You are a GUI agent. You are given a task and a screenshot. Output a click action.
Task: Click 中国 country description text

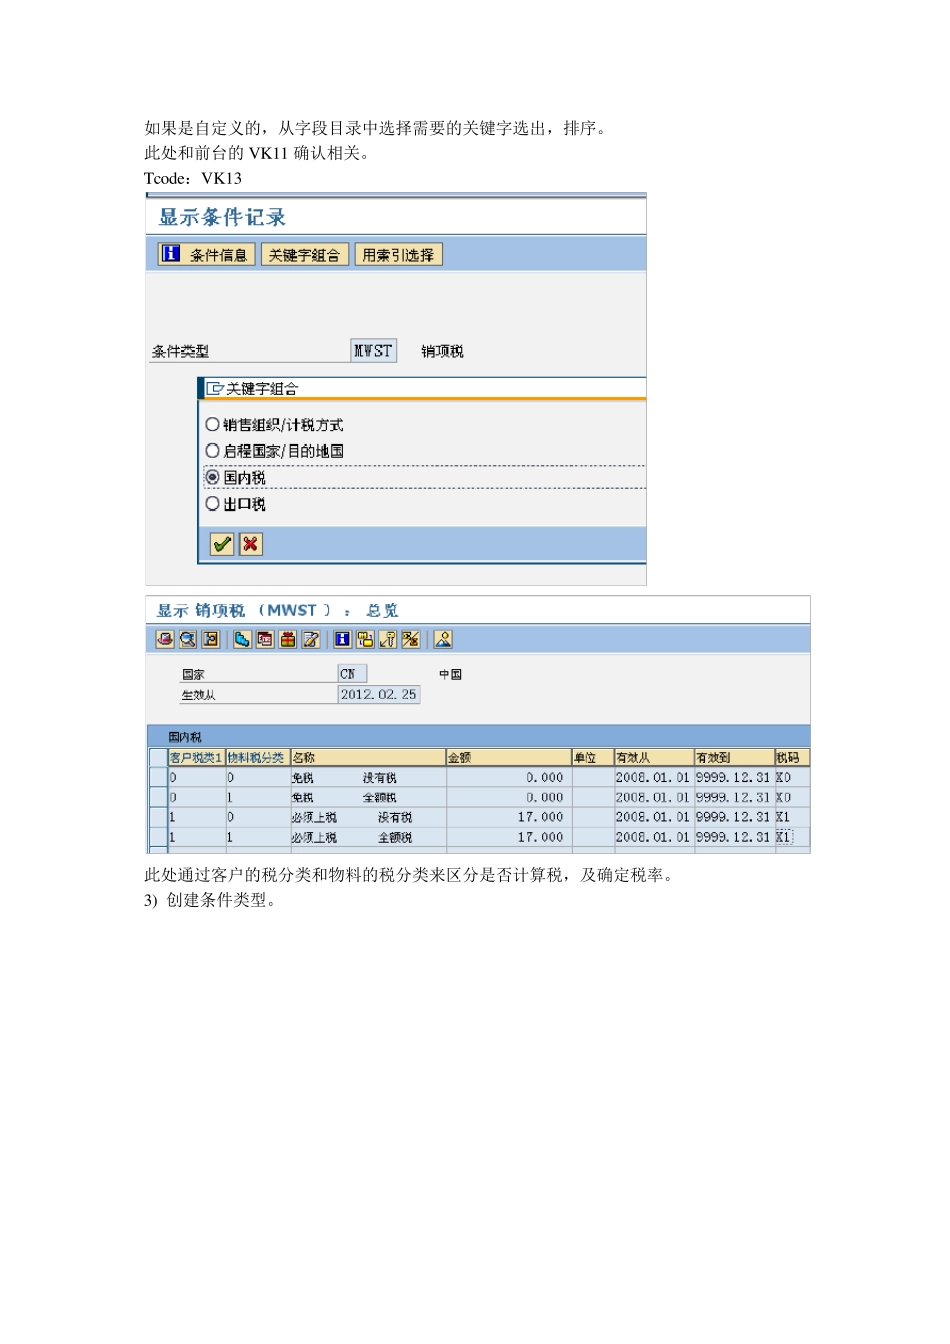tap(450, 674)
